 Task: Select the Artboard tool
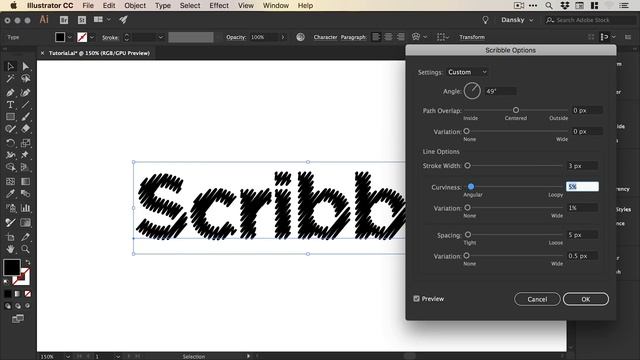tap(10, 237)
